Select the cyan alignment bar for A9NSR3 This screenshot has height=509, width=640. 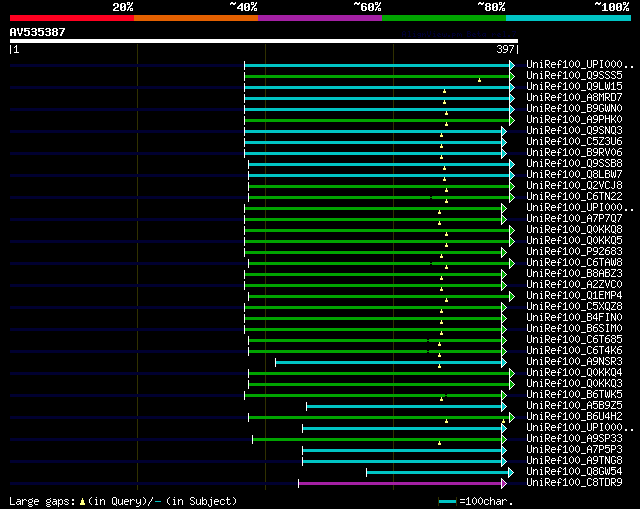(x=389, y=362)
